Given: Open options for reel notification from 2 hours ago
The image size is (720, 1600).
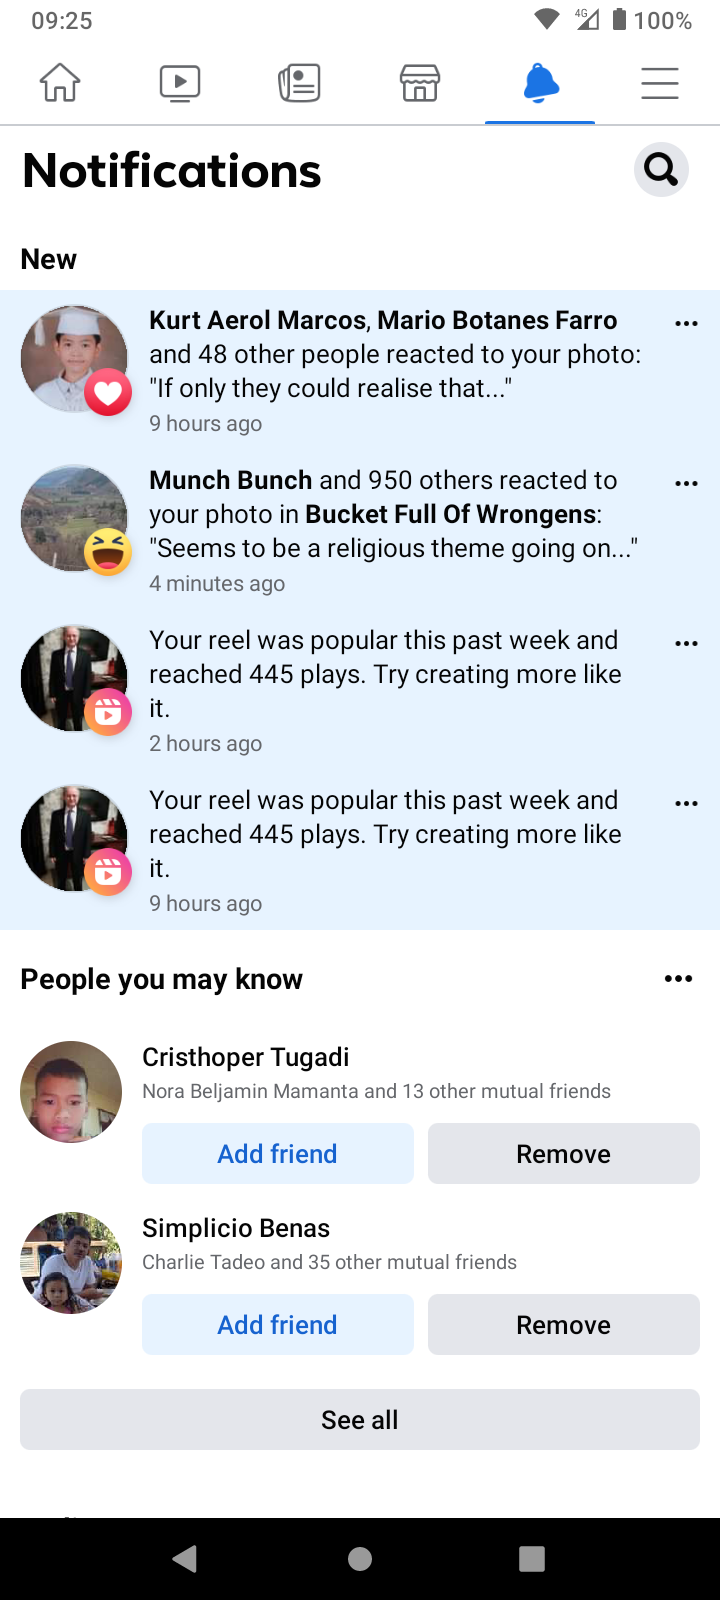Looking at the screenshot, I should point(686,643).
